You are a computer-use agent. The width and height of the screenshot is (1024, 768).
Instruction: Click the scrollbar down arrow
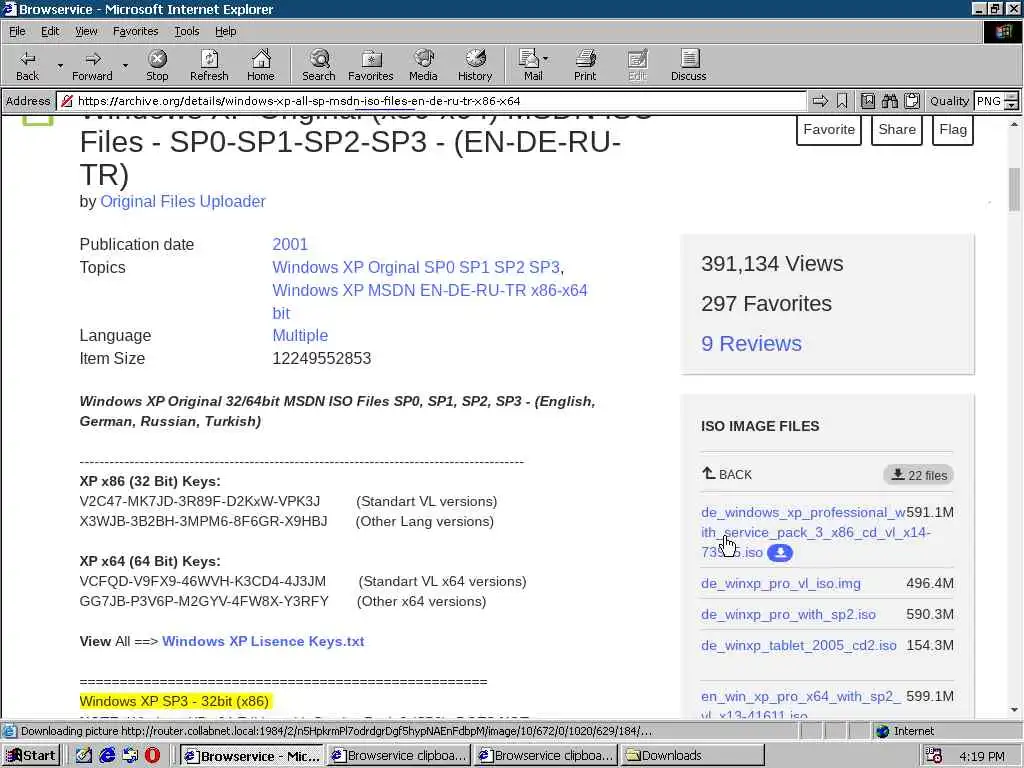point(1014,710)
